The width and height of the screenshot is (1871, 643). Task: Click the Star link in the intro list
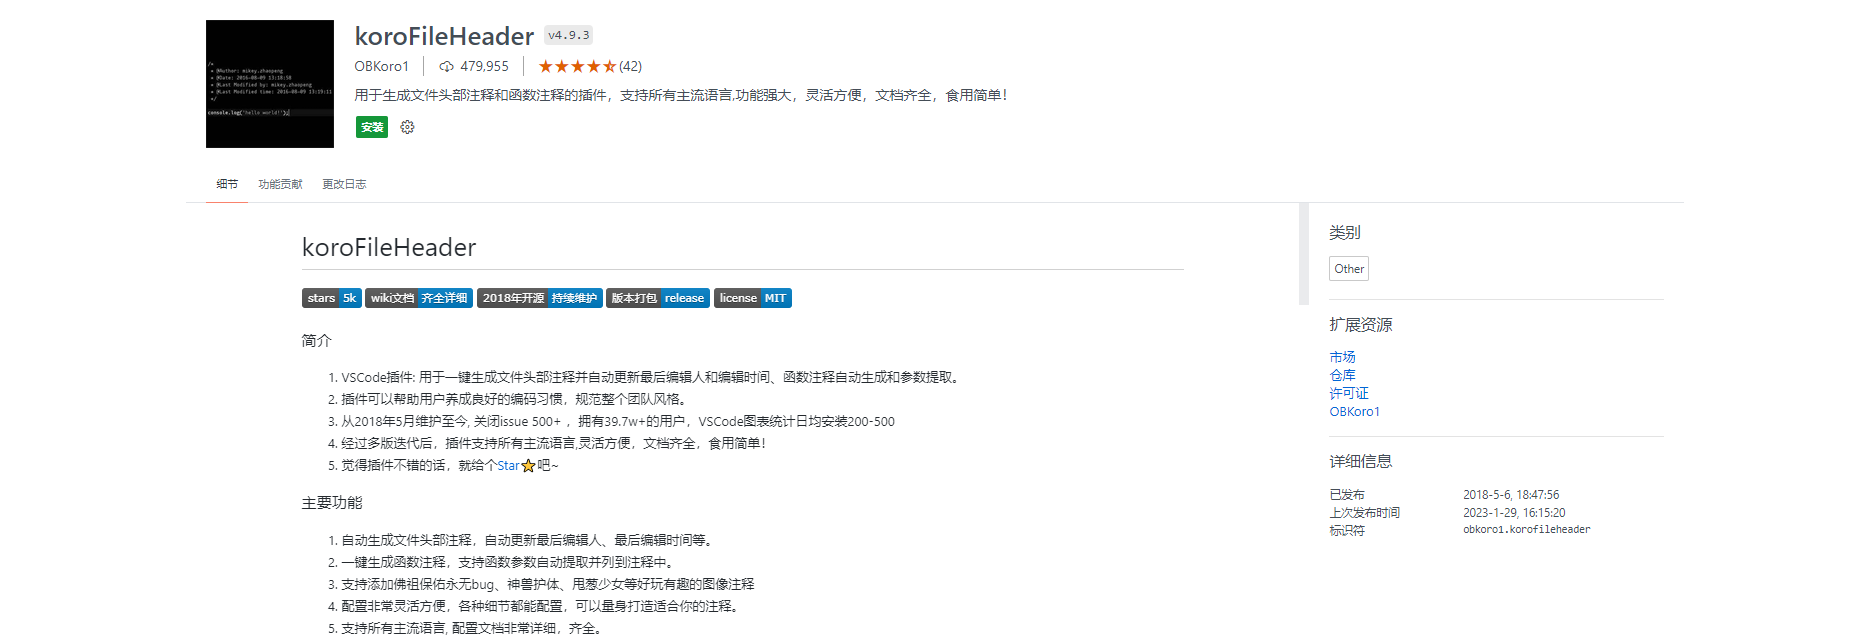point(508,466)
